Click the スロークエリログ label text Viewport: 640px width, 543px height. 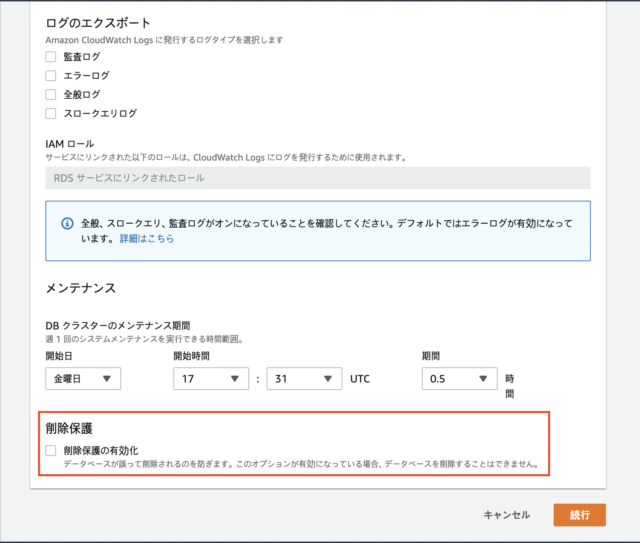point(100,113)
